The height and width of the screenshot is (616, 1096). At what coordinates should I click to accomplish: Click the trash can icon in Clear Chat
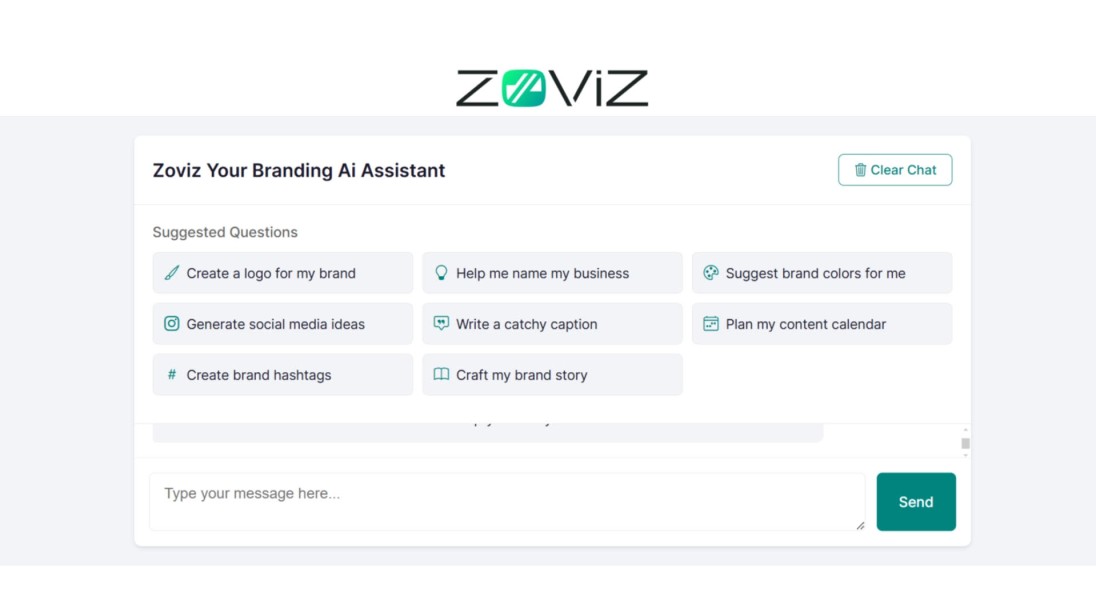coord(860,170)
